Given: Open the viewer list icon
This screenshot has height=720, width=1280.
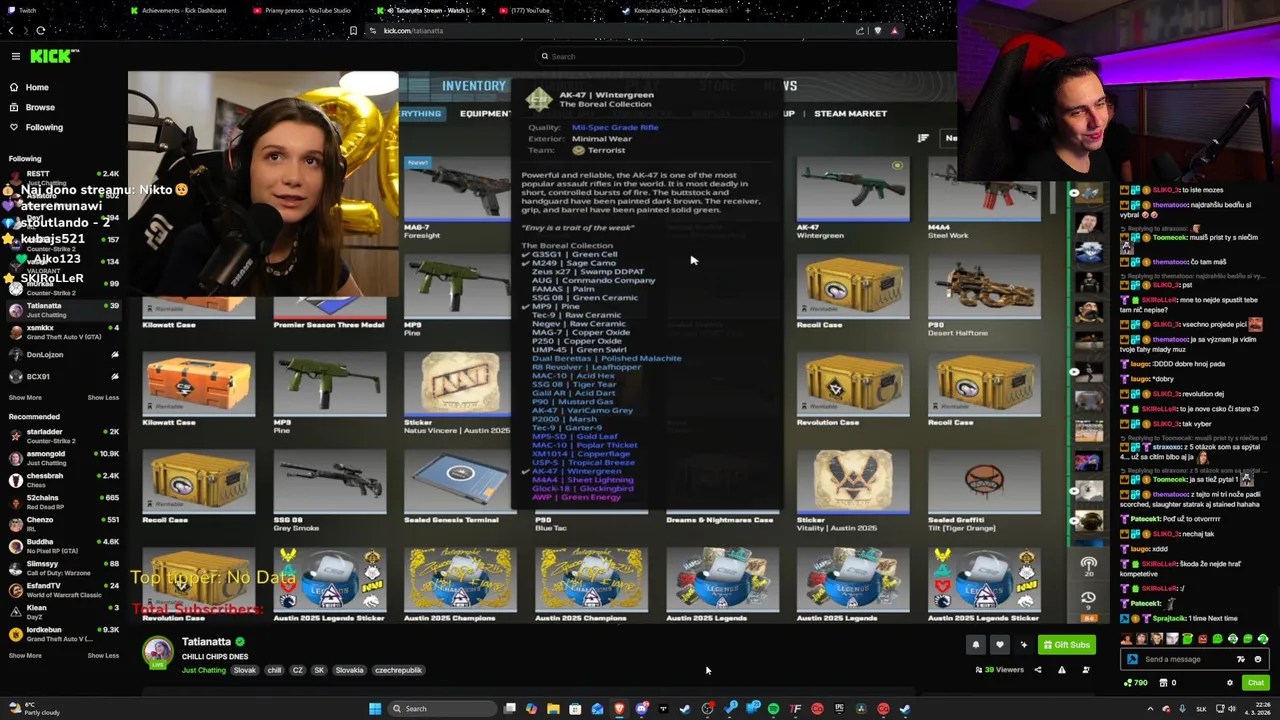Looking at the screenshot, I should click(x=1086, y=670).
